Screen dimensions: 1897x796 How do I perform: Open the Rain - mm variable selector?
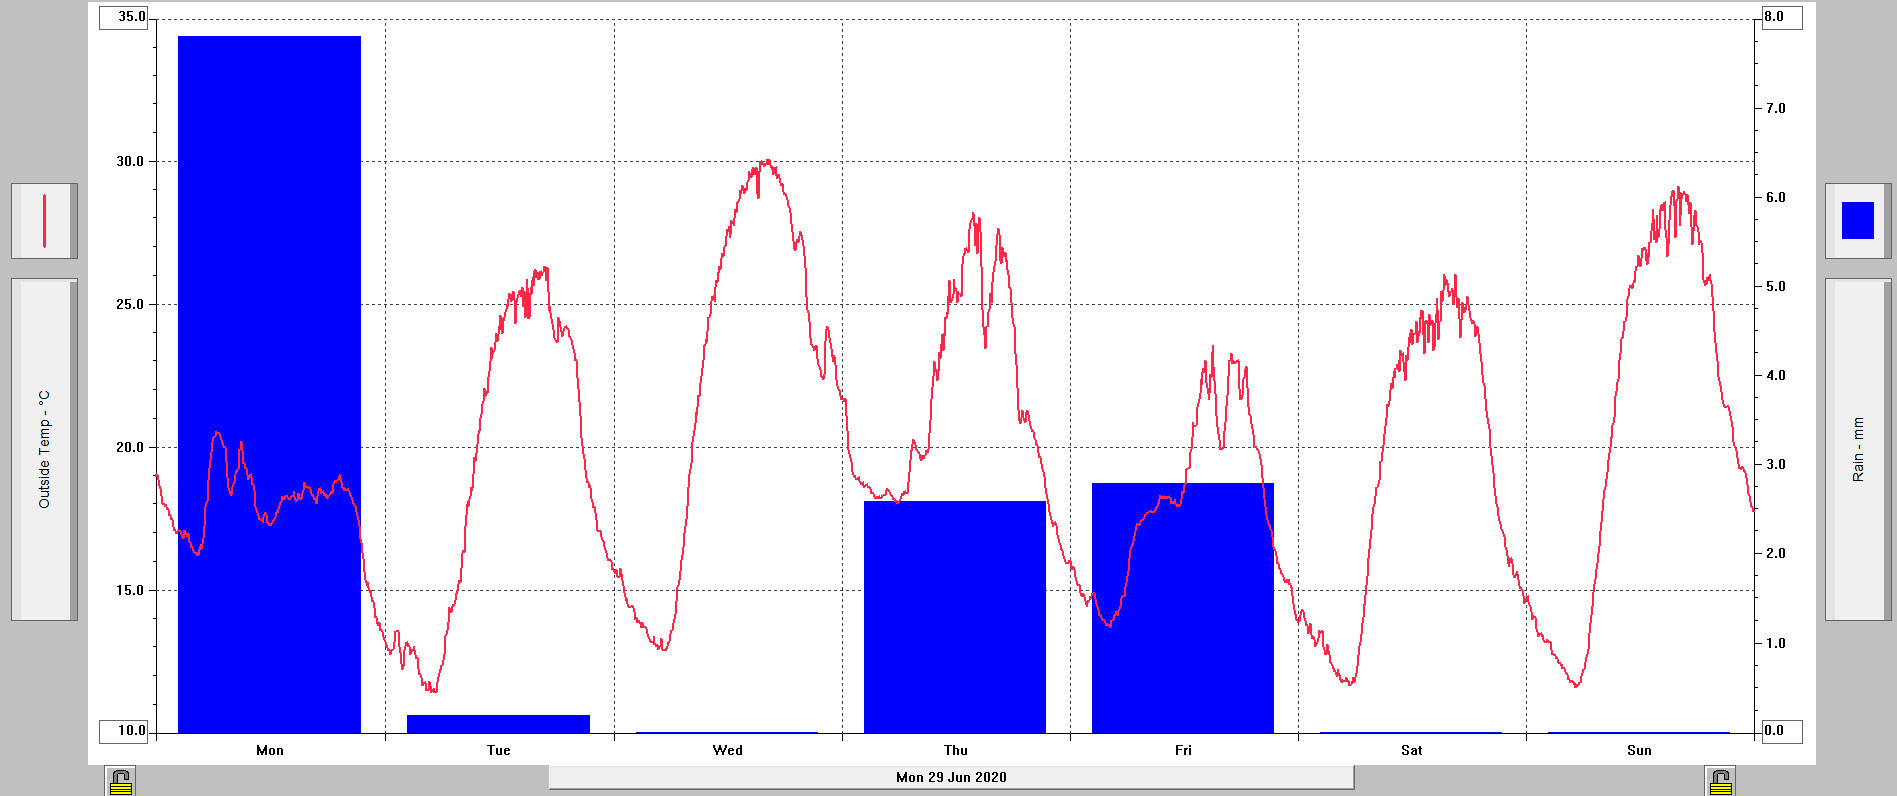[1857, 449]
